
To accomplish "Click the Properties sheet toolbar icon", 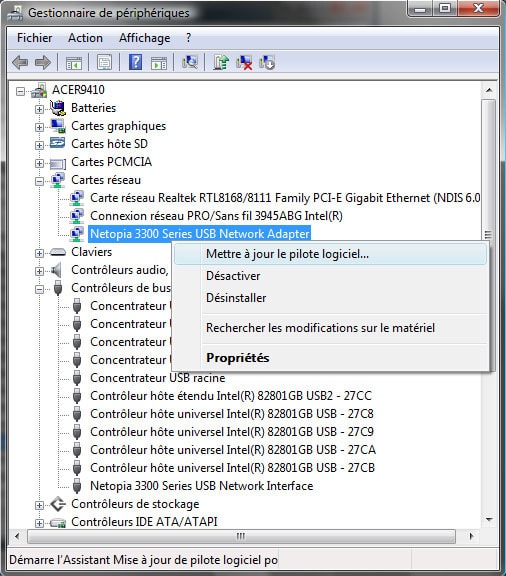I will pos(104,62).
